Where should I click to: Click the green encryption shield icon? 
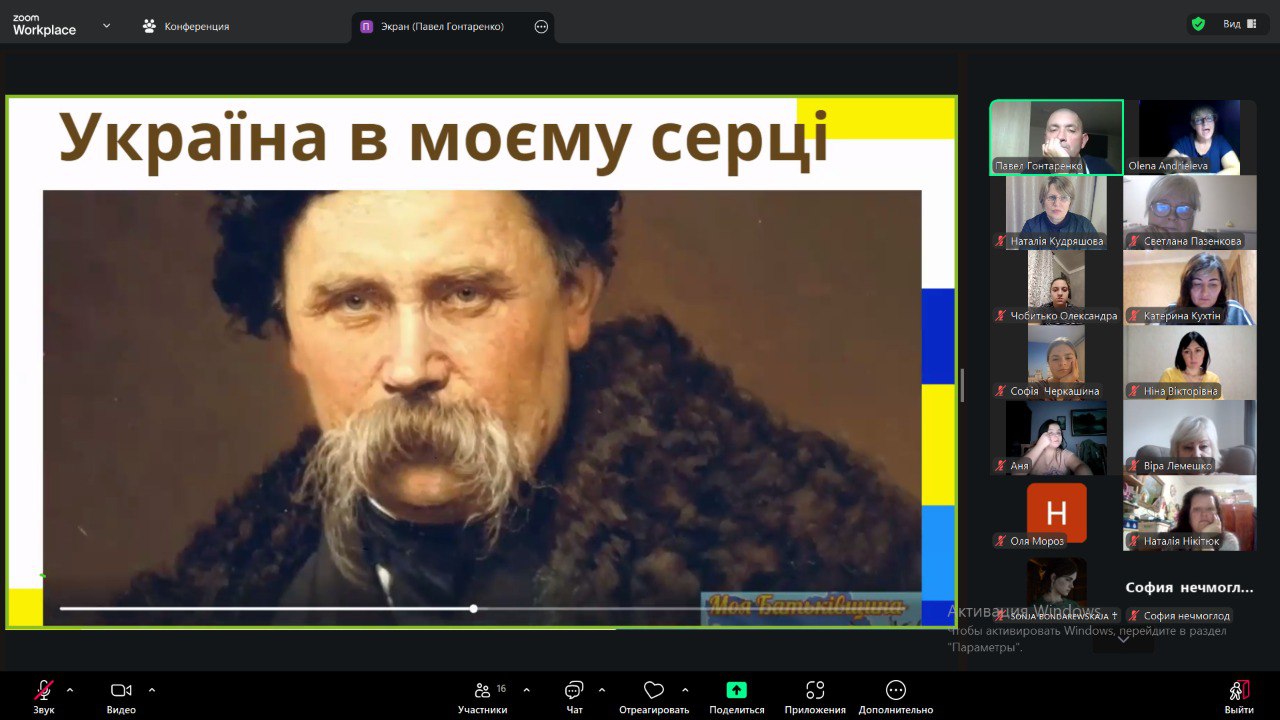point(1198,24)
